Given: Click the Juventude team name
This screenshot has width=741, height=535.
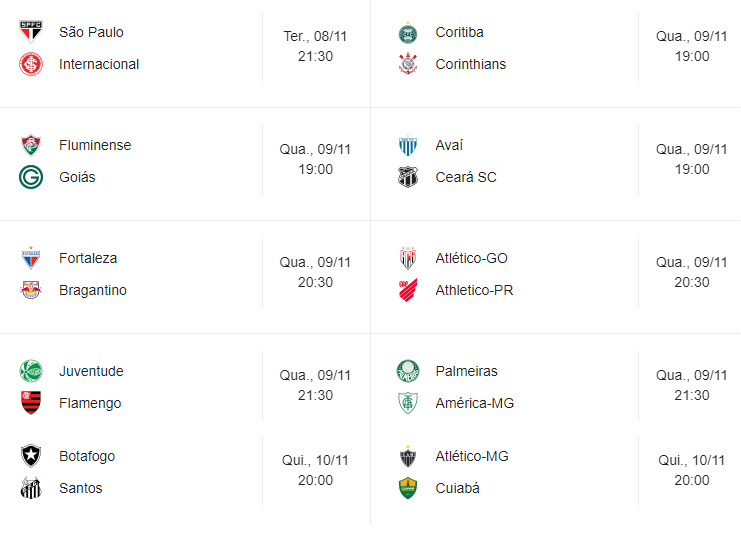Looking at the screenshot, I should pos(91,371).
